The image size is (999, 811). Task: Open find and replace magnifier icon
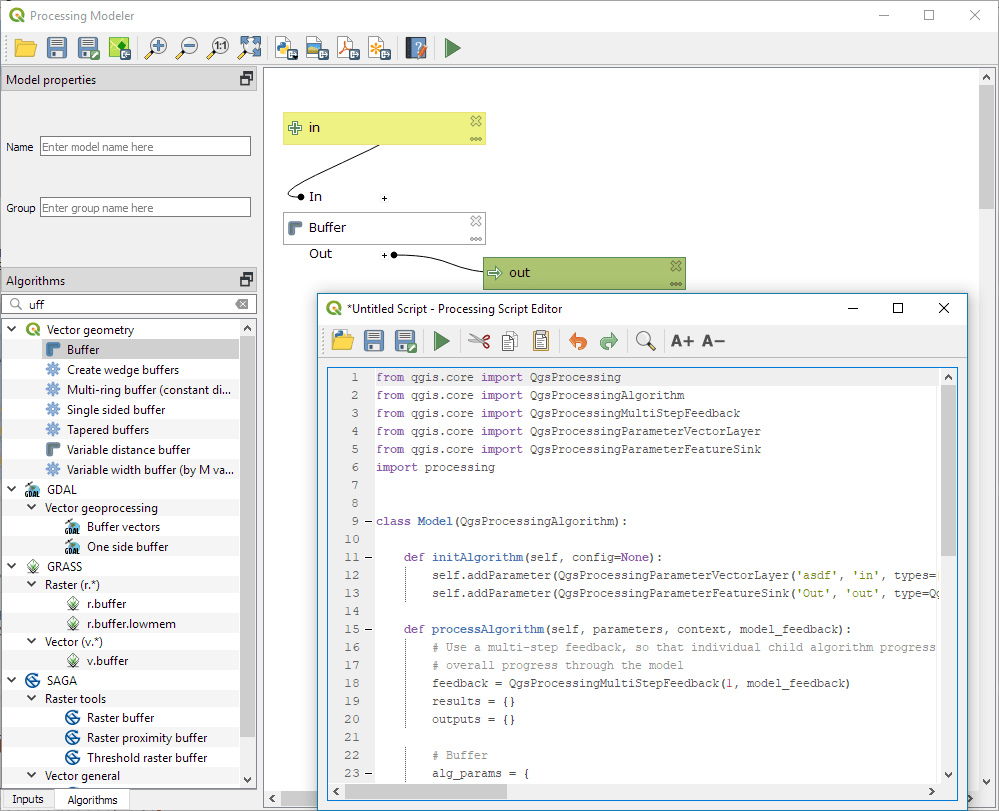645,341
